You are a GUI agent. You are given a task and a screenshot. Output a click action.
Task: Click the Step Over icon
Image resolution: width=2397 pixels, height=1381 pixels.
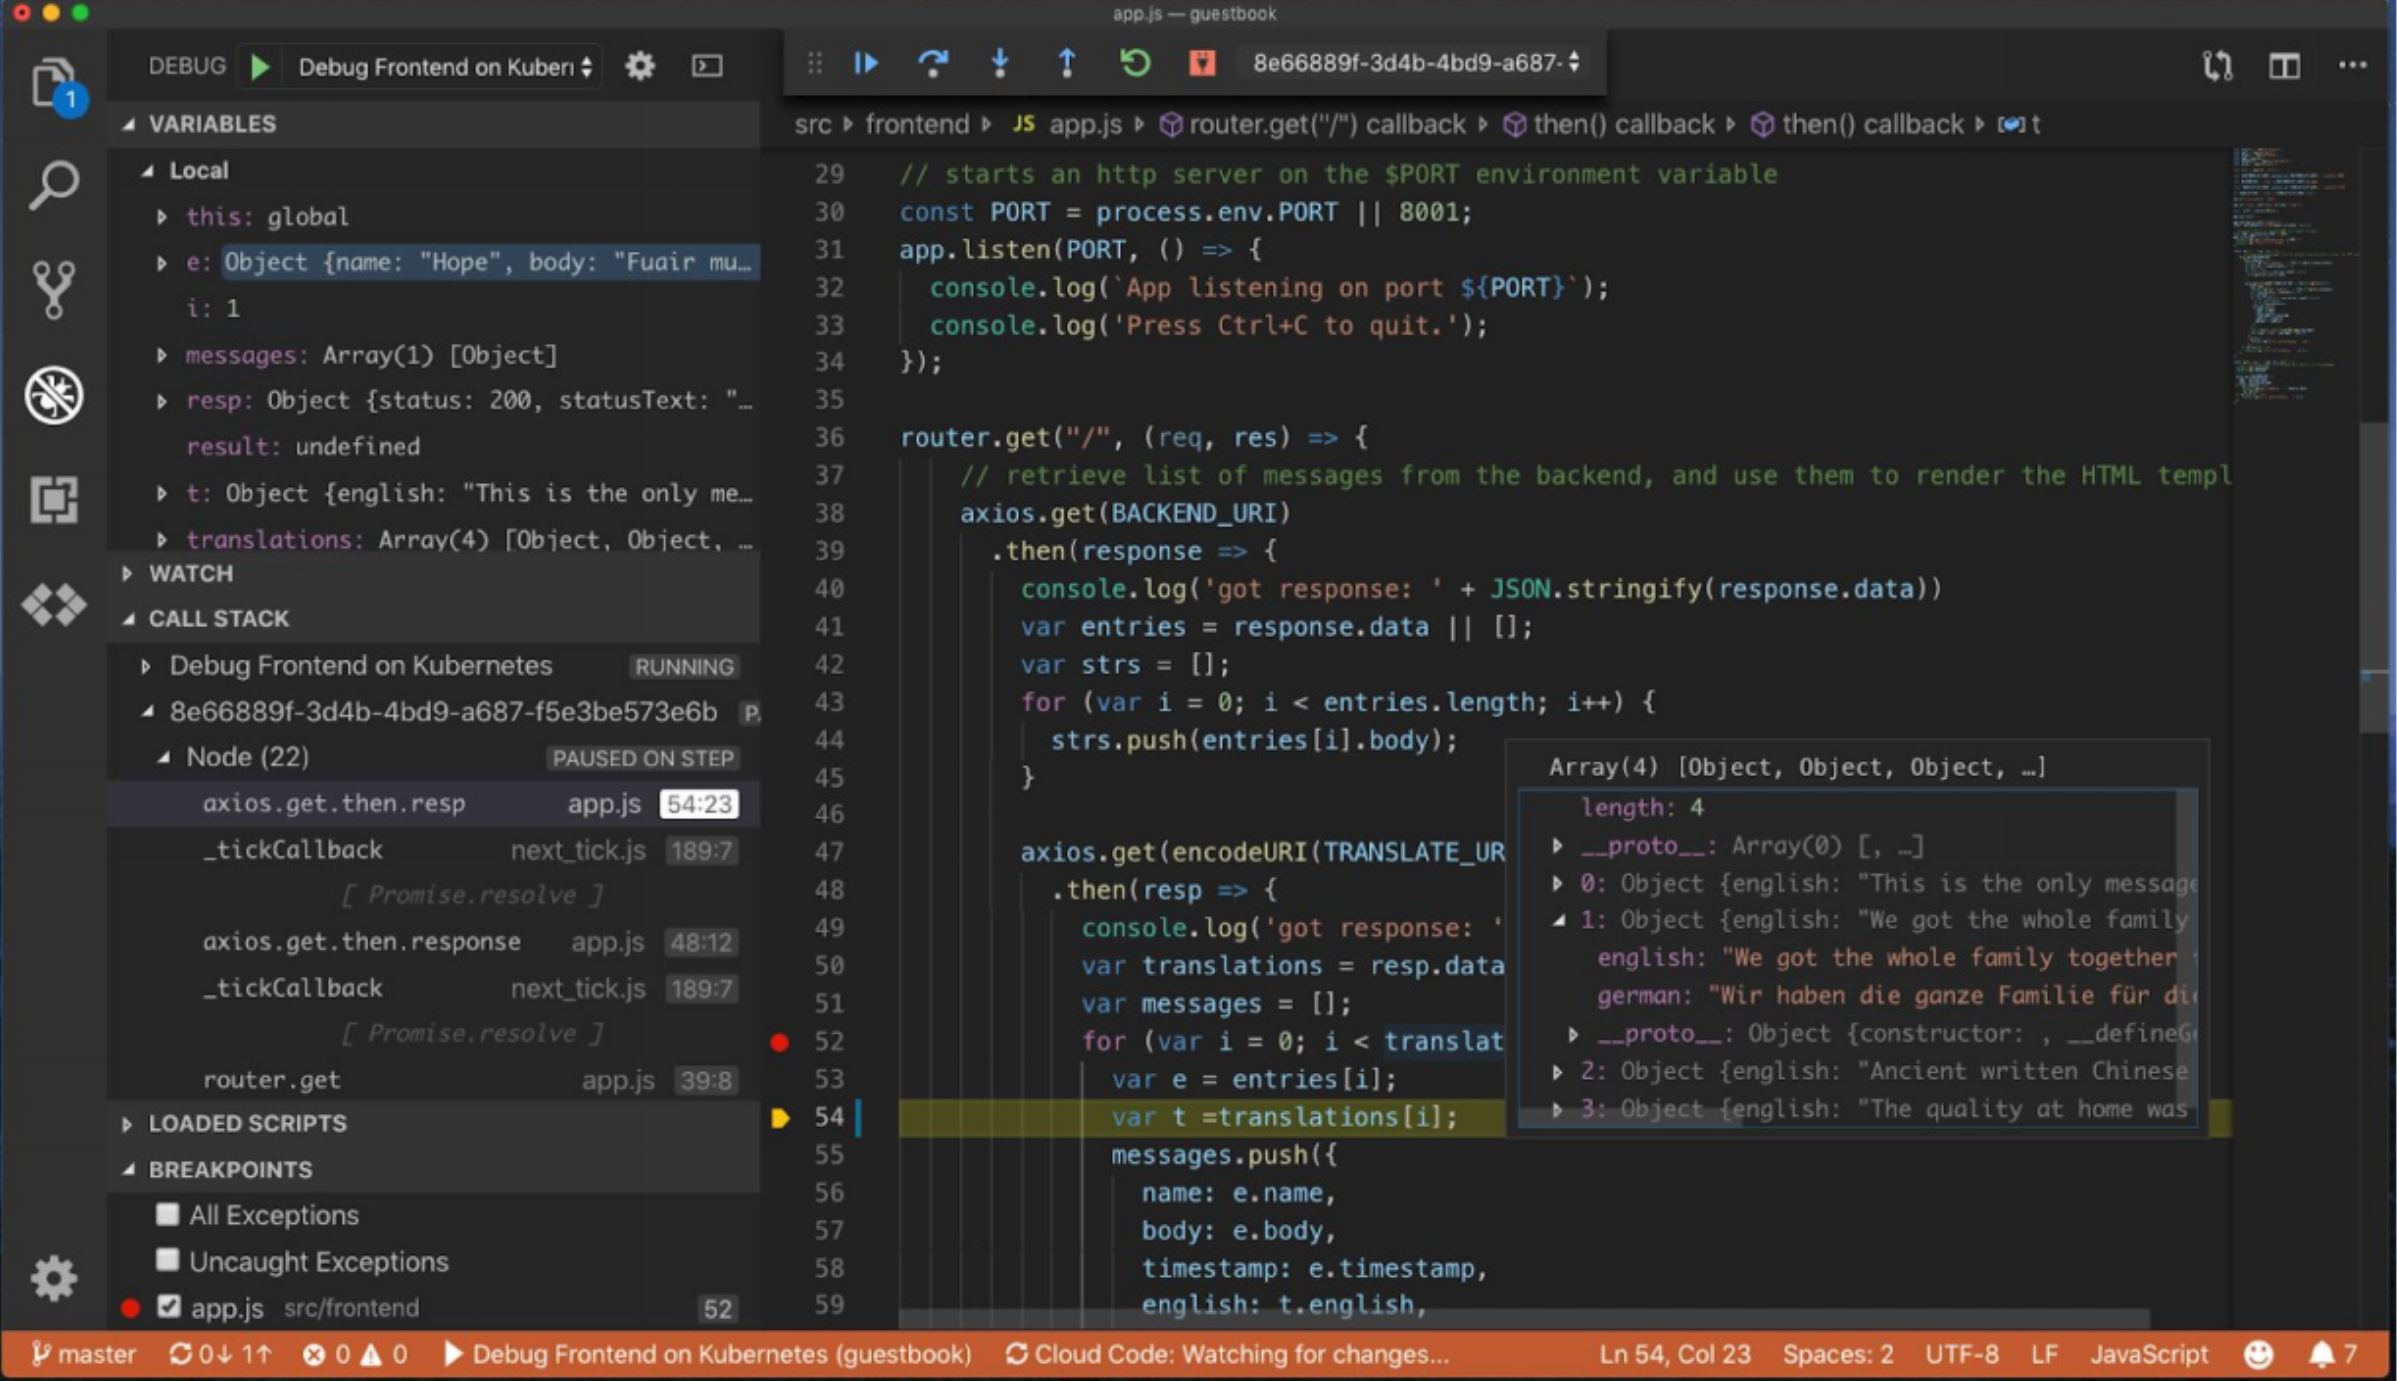pyautogui.click(x=933, y=64)
